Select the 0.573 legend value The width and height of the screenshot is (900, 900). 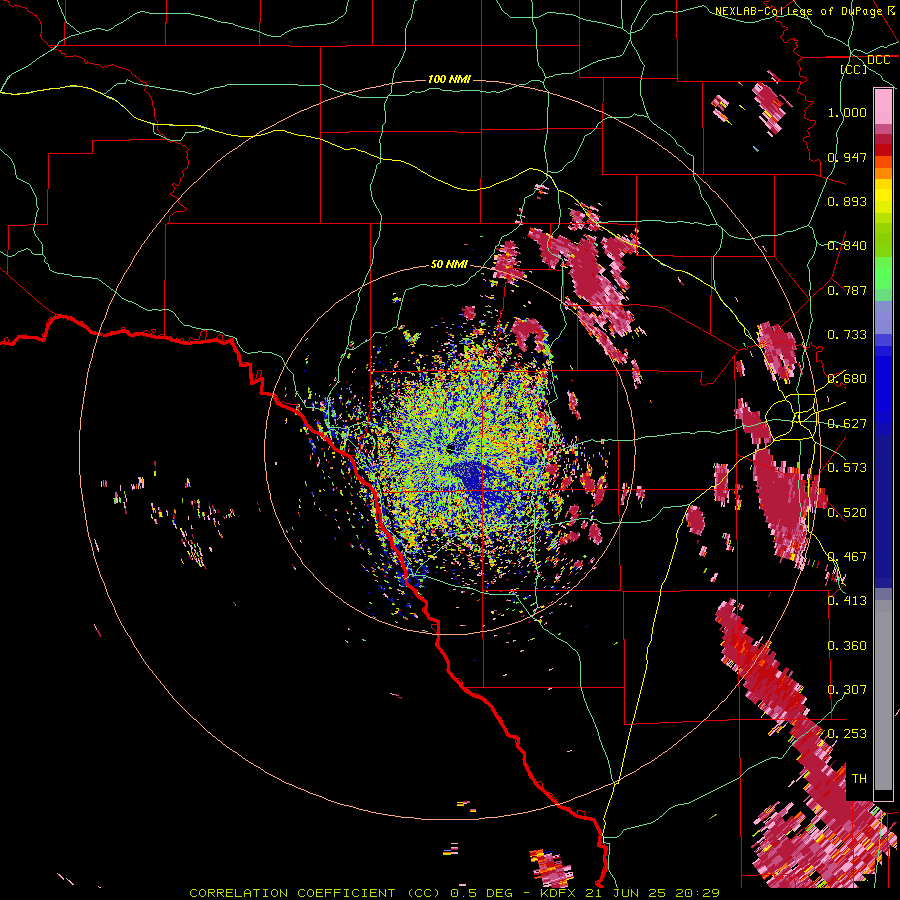click(847, 468)
